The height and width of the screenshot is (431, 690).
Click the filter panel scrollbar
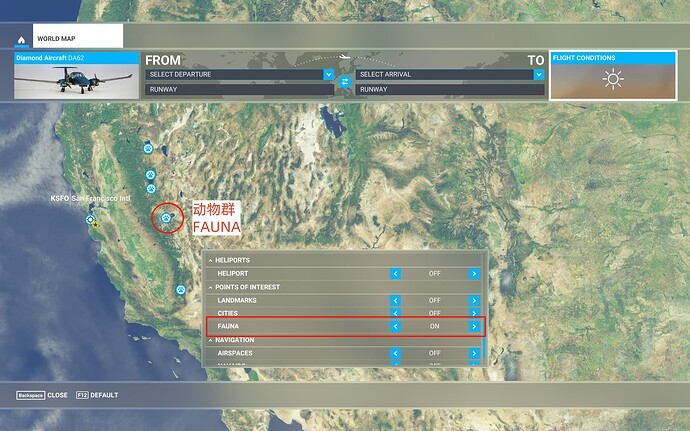click(x=484, y=348)
